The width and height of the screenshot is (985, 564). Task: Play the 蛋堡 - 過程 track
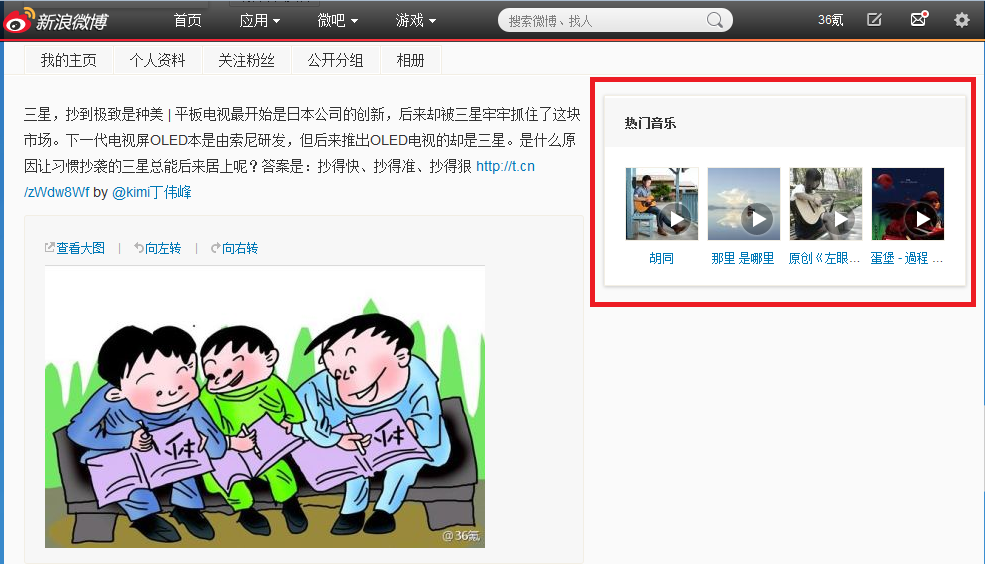(908, 203)
